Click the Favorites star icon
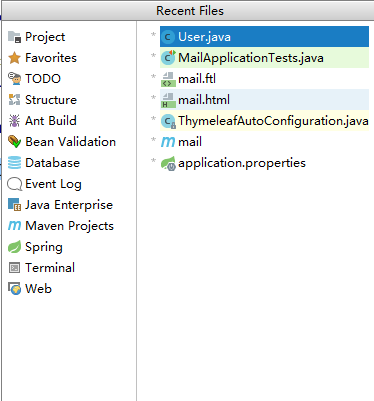 (14, 58)
